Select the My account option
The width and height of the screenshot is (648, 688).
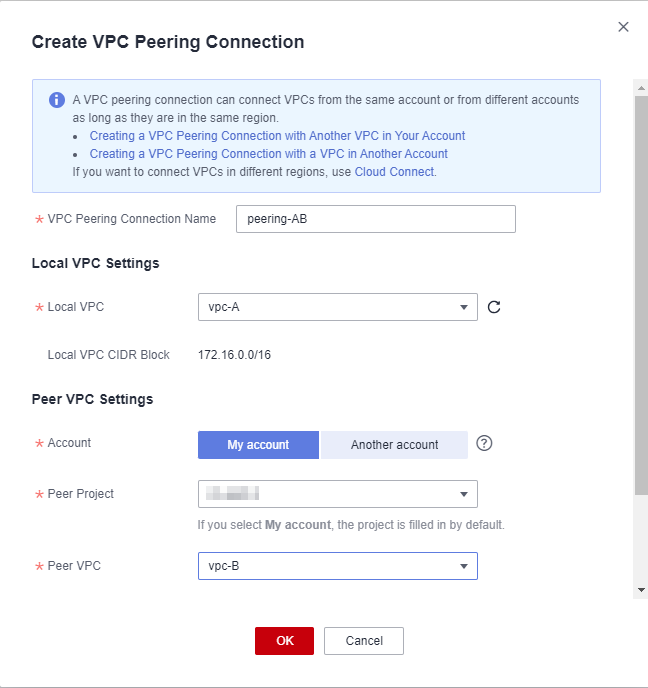tap(258, 445)
